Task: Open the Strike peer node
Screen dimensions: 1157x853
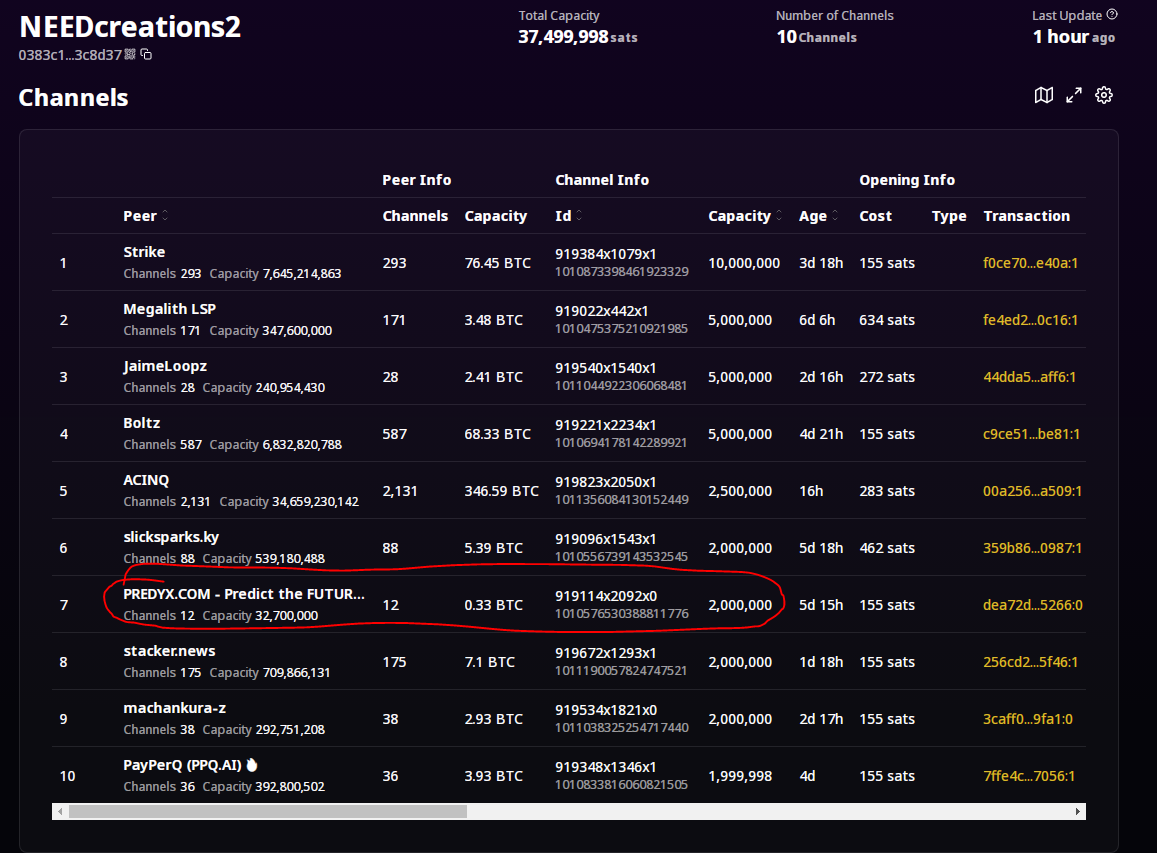Action: 144,252
